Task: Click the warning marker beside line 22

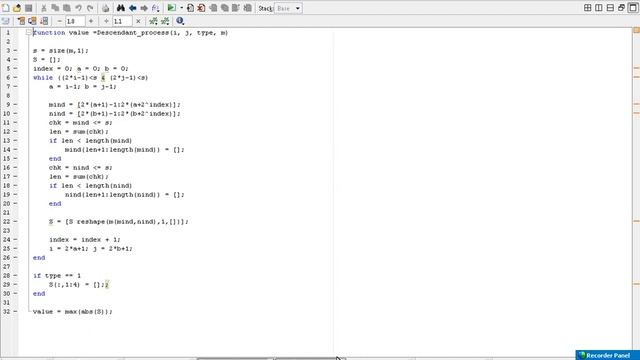Action: (636, 221)
